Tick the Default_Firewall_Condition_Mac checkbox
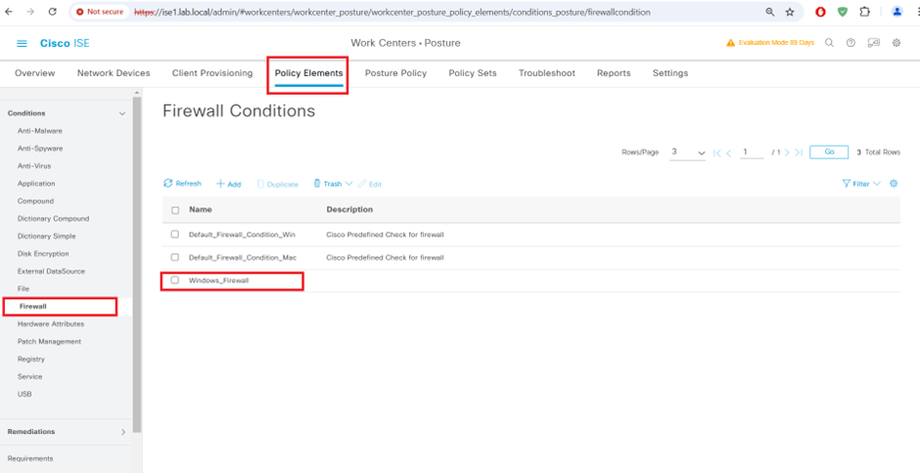 click(175, 257)
